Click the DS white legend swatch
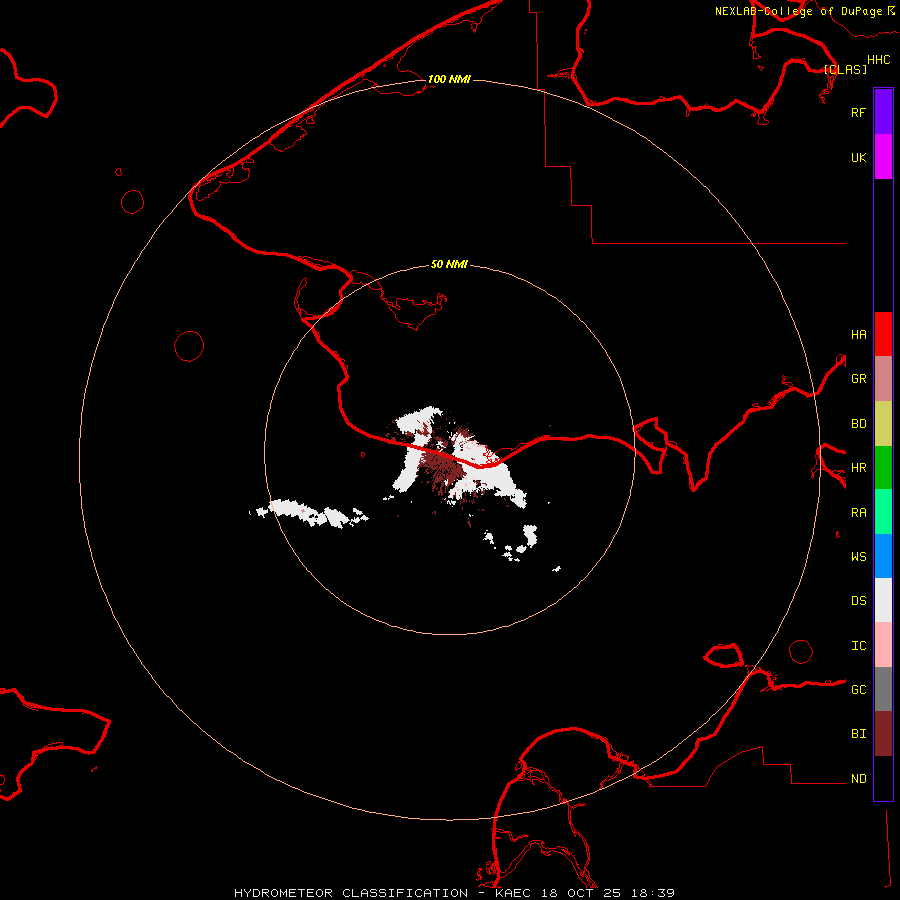The width and height of the screenshot is (900, 900). point(883,600)
